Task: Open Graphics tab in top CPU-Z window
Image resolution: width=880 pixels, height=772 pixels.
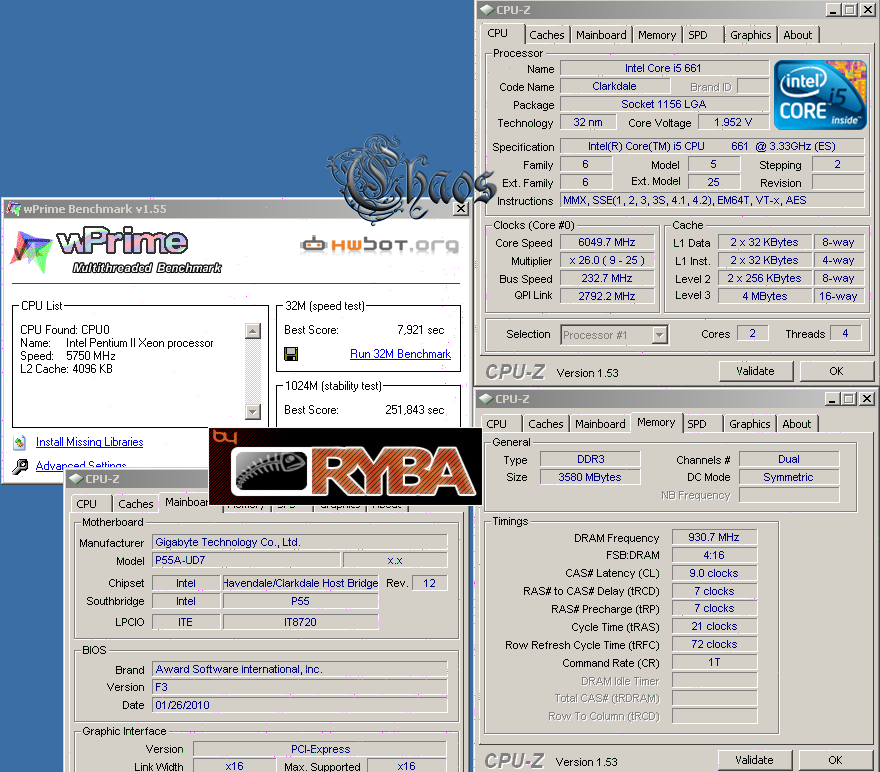Action: pyautogui.click(x=750, y=35)
